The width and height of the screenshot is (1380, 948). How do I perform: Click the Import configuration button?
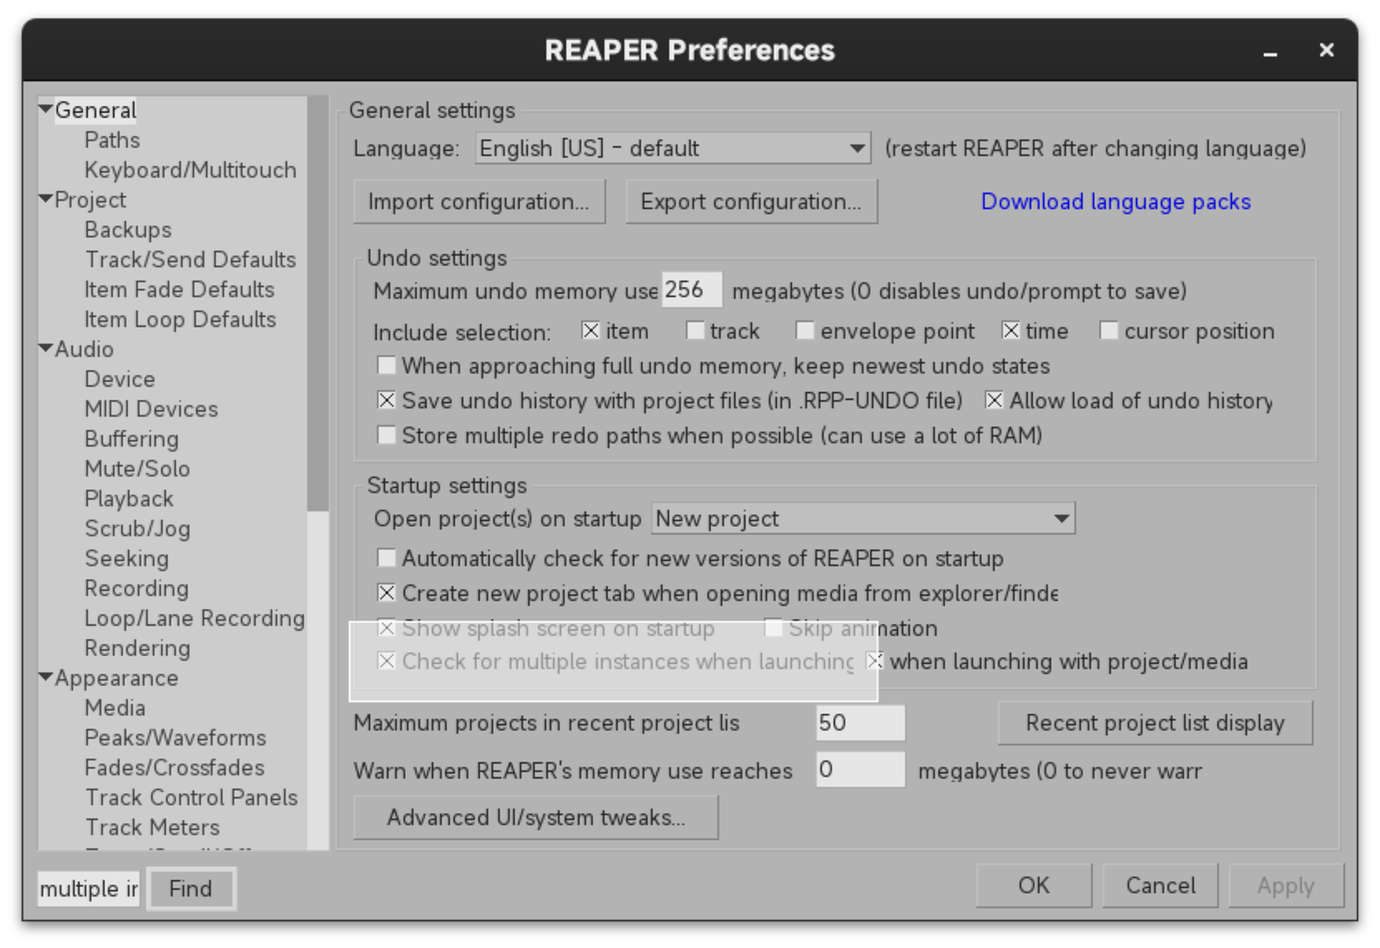[479, 201]
